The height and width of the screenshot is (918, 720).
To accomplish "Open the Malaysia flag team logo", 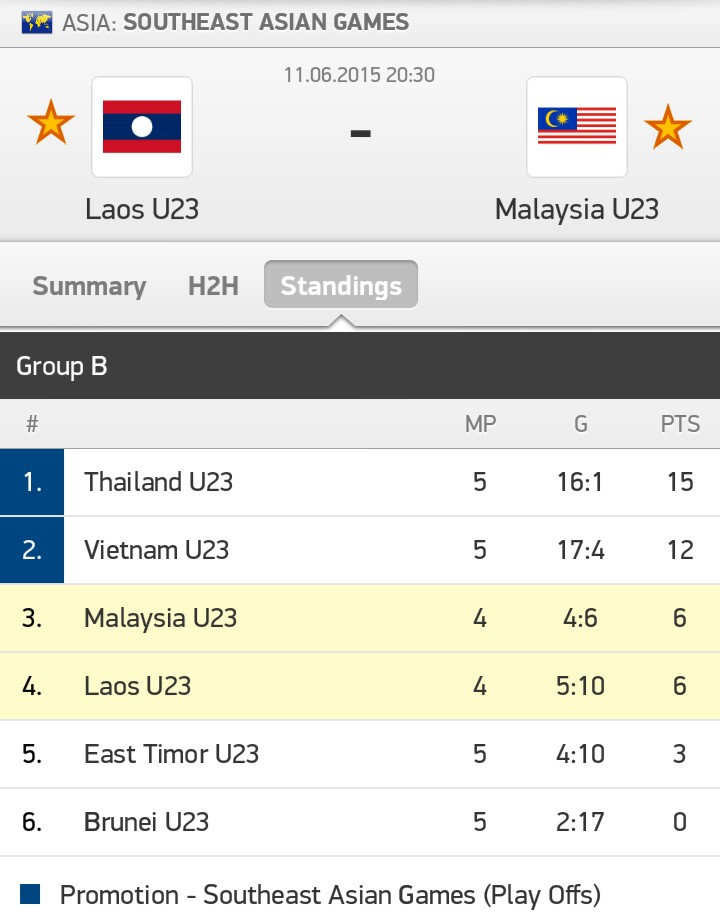I will pyautogui.click(x=577, y=127).
